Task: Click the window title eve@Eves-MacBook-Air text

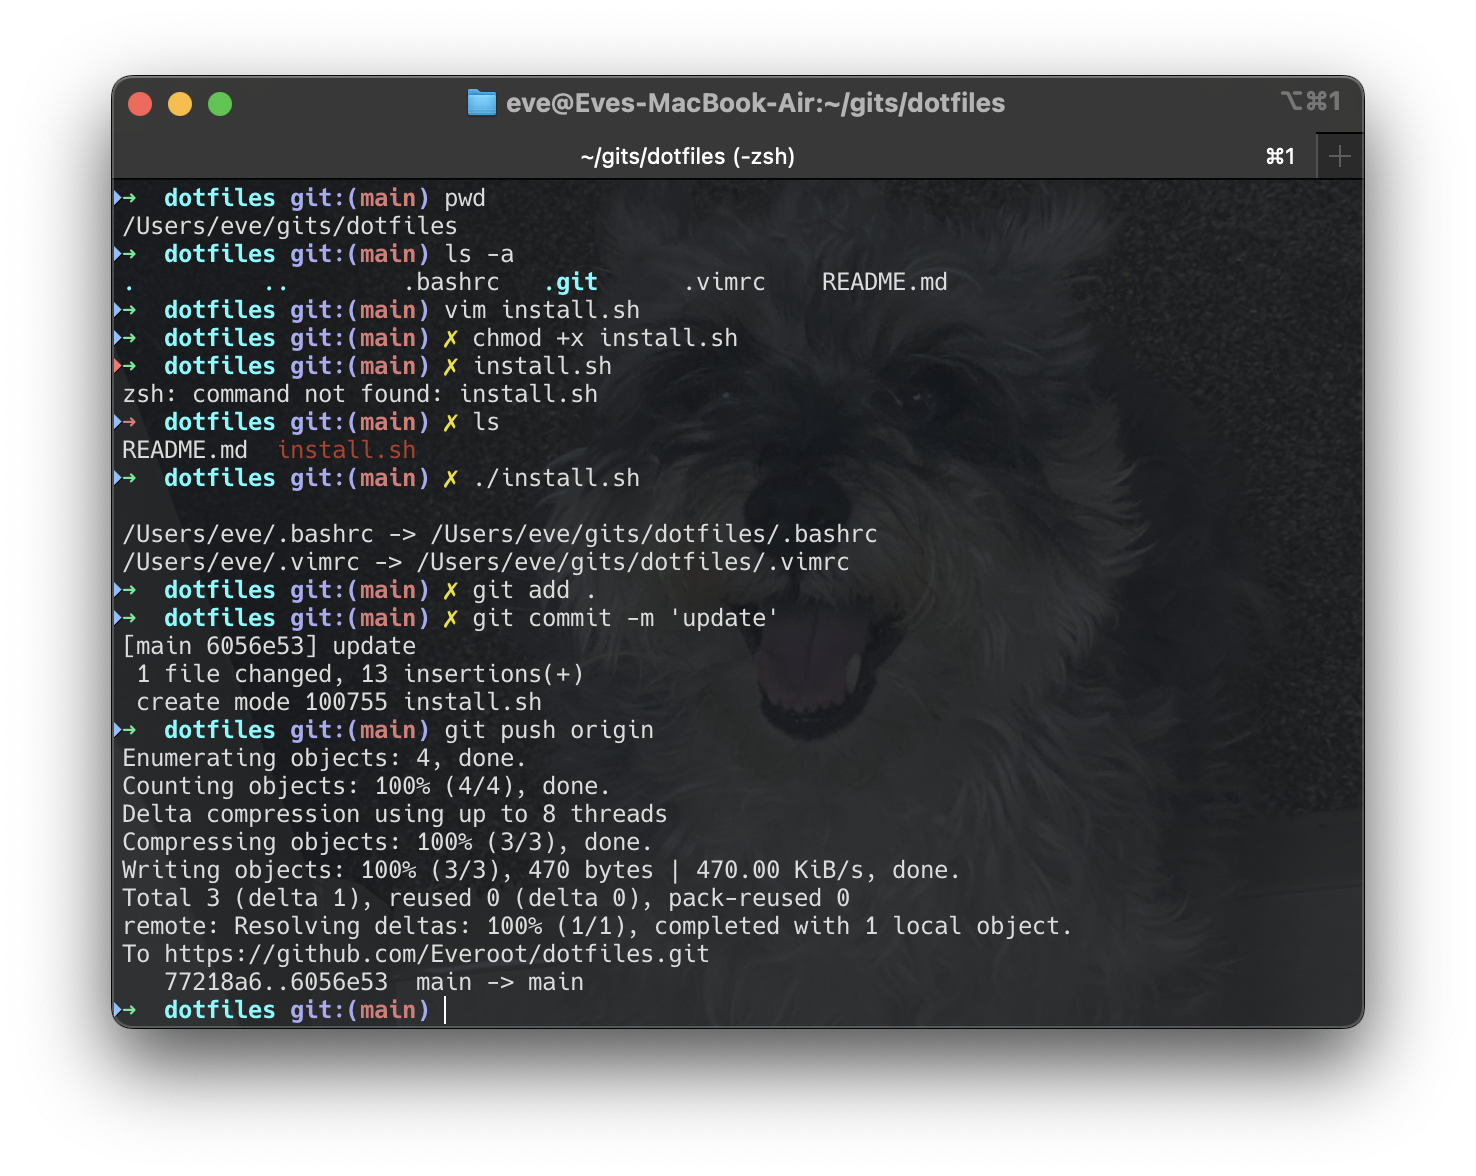Action: 755,103
